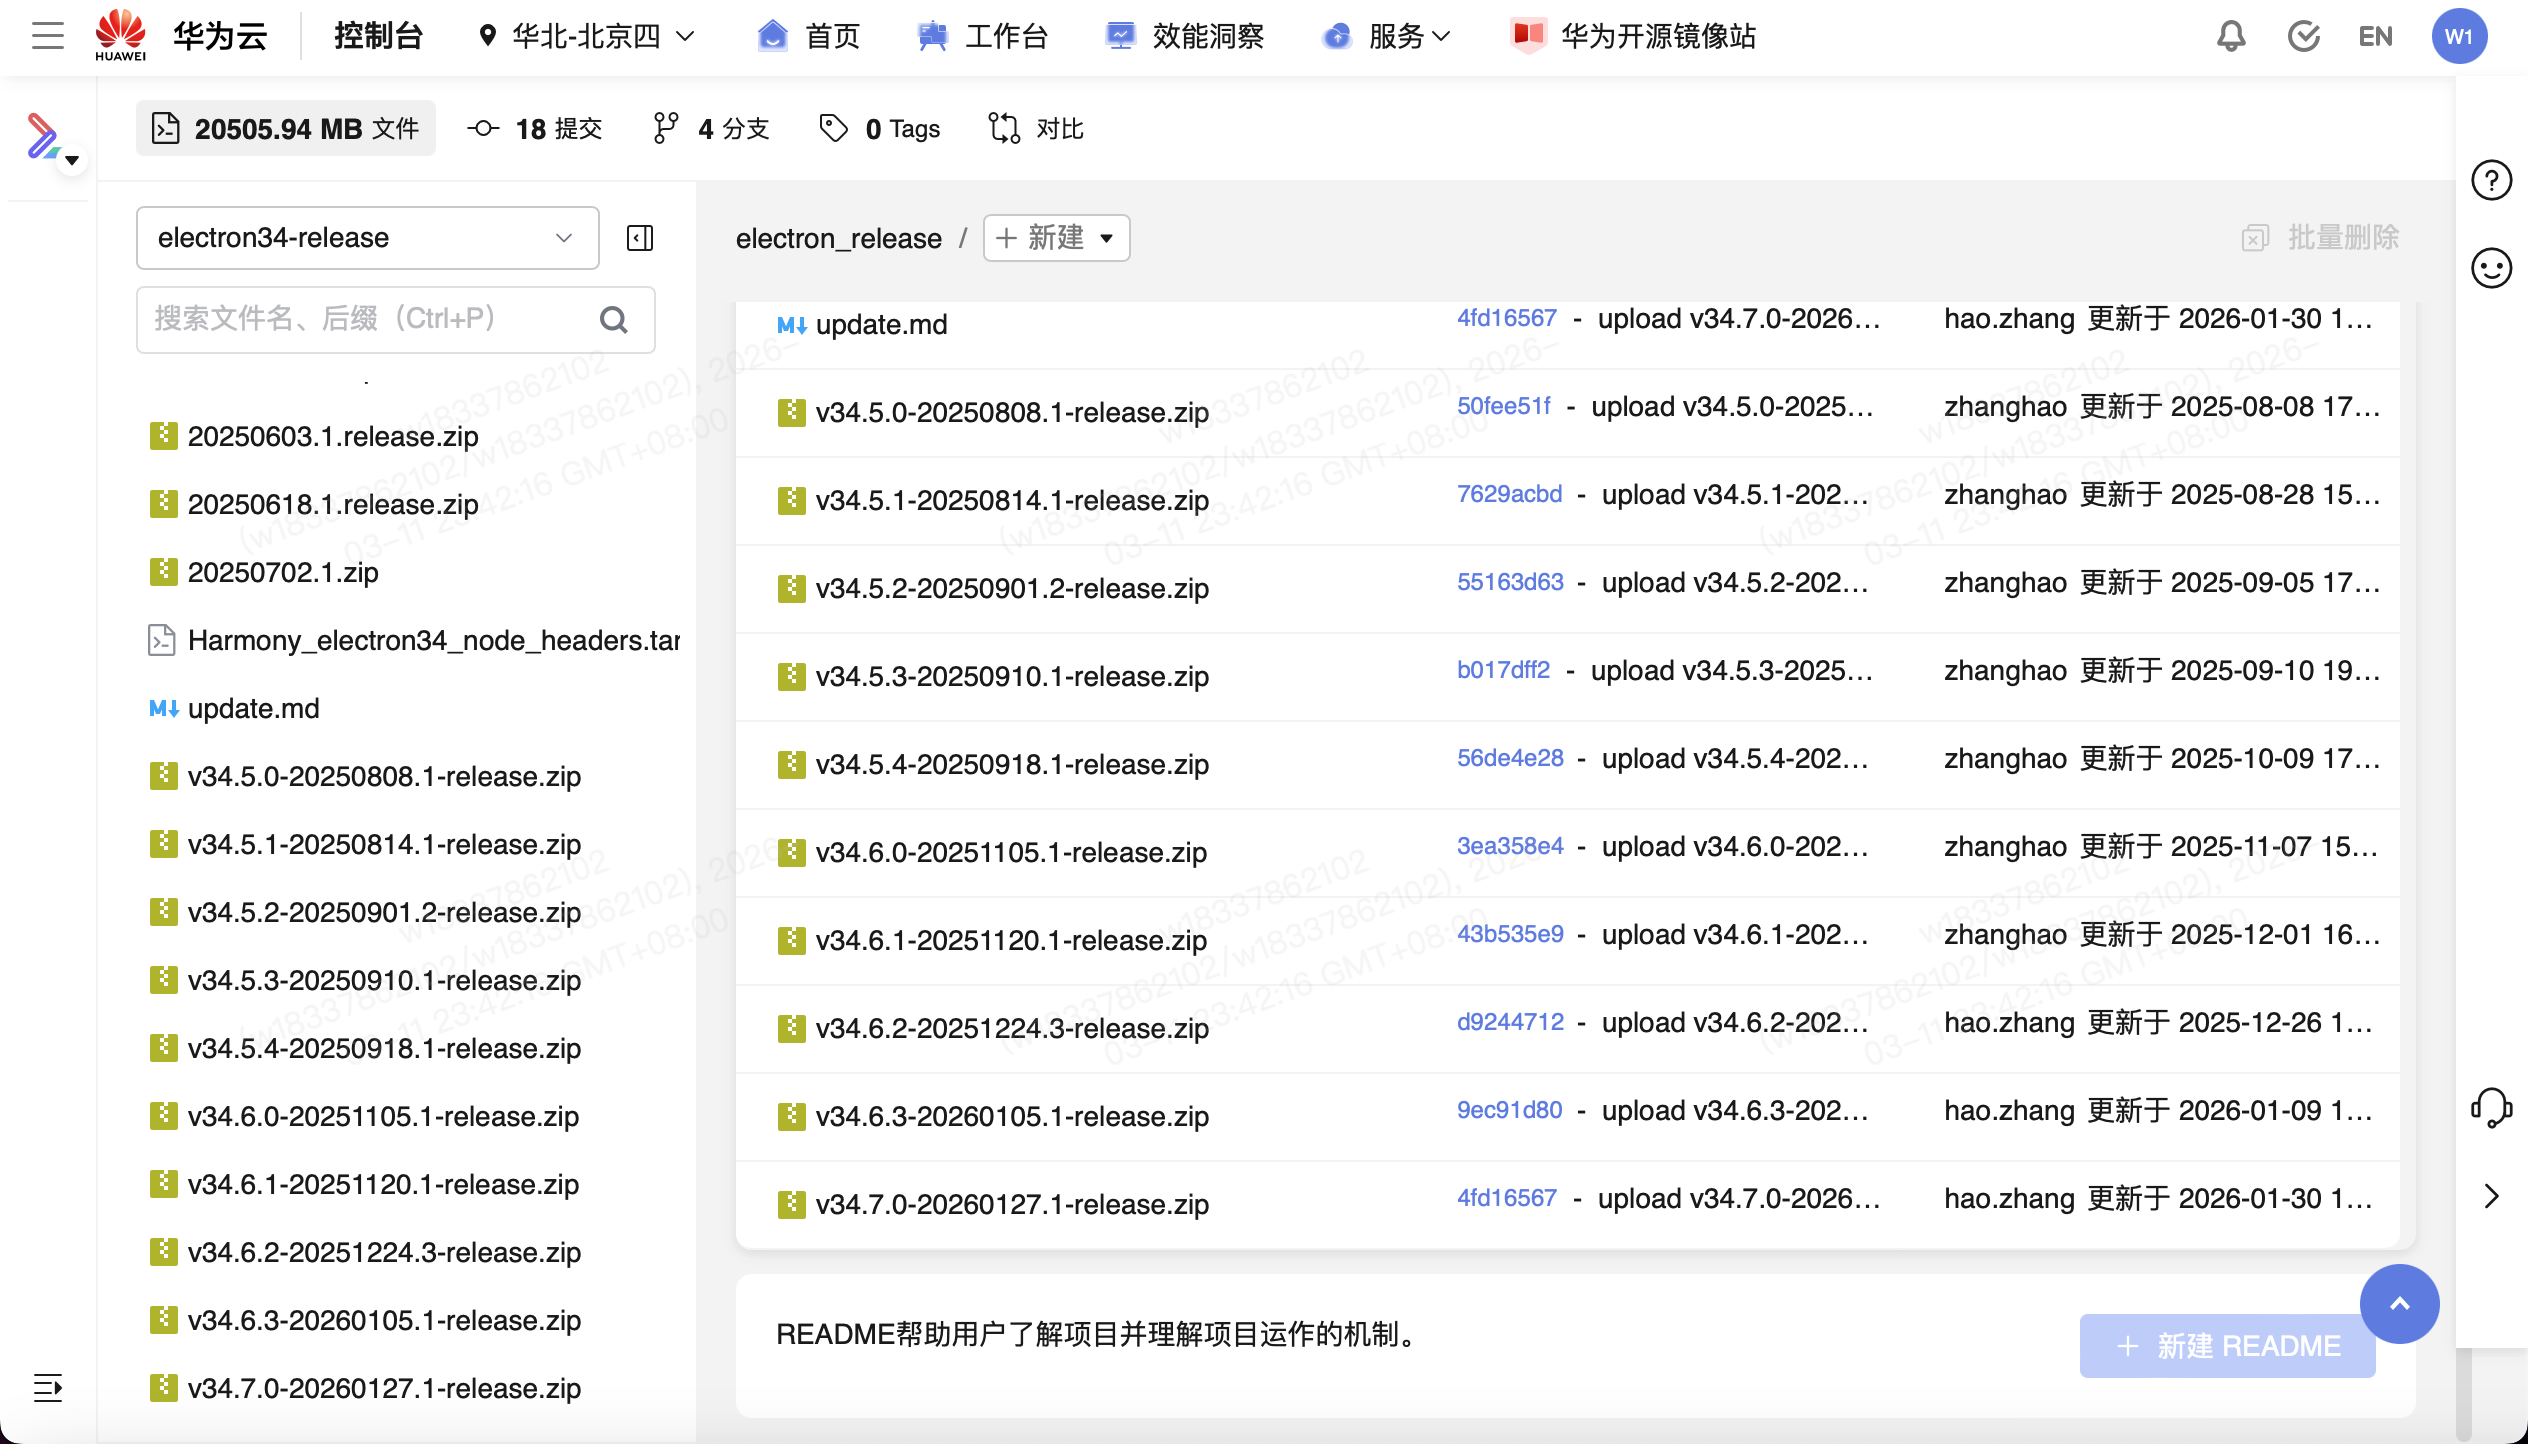The width and height of the screenshot is (2528, 1444).
Task: Open the task checkmark circle icon
Action: pyautogui.click(x=2303, y=36)
